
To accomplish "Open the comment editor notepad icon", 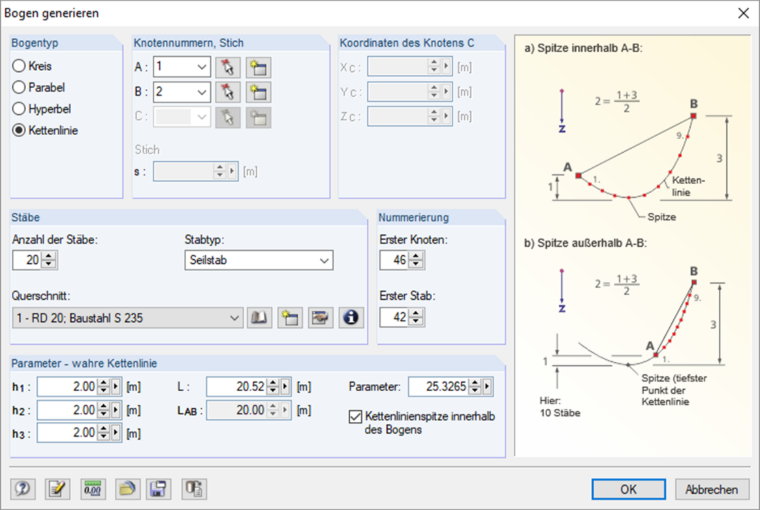I will (x=57, y=489).
